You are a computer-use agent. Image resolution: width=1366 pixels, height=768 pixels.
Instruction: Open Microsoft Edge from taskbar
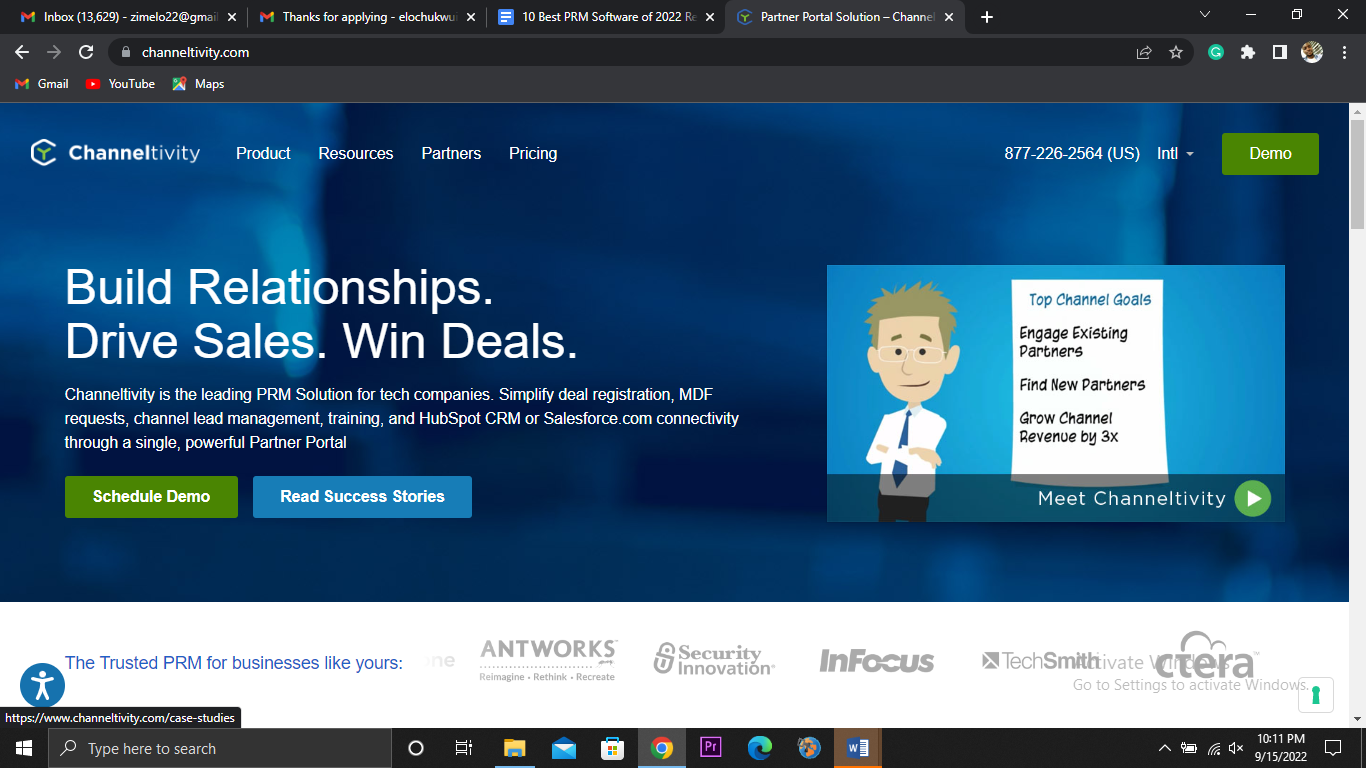[x=760, y=748]
